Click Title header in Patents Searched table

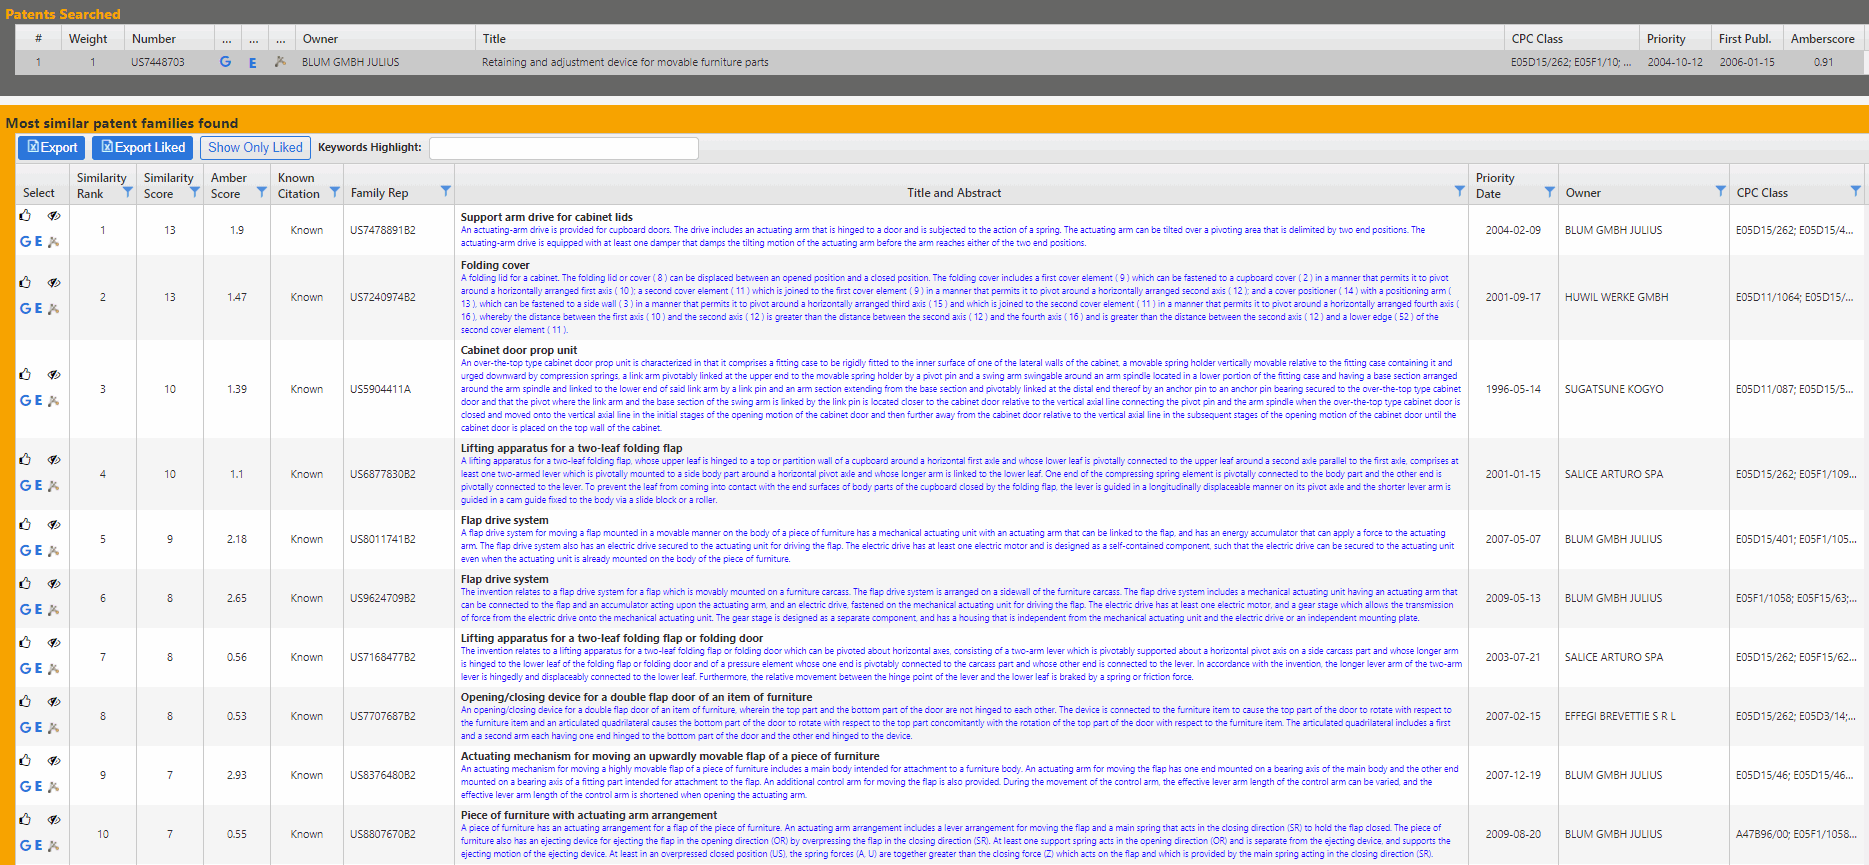494,39
